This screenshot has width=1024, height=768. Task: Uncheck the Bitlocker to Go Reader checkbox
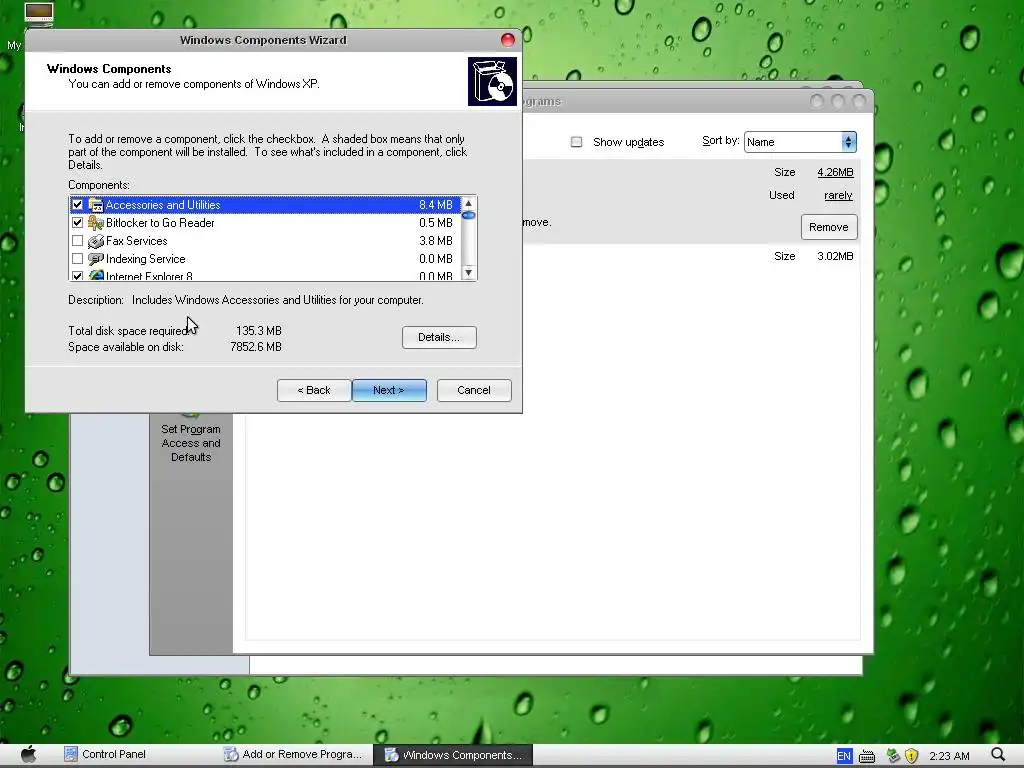77,223
